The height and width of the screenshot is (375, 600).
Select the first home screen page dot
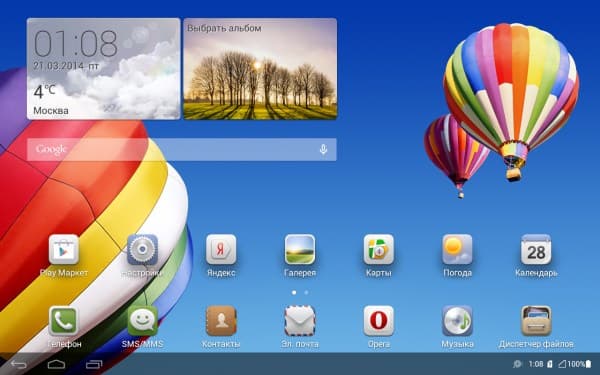pyautogui.click(x=294, y=292)
